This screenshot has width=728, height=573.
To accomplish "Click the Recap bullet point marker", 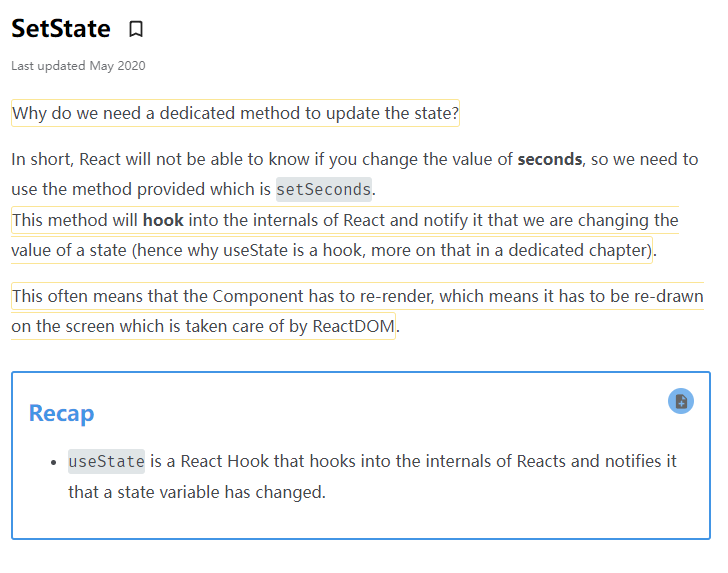I will [53, 462].
